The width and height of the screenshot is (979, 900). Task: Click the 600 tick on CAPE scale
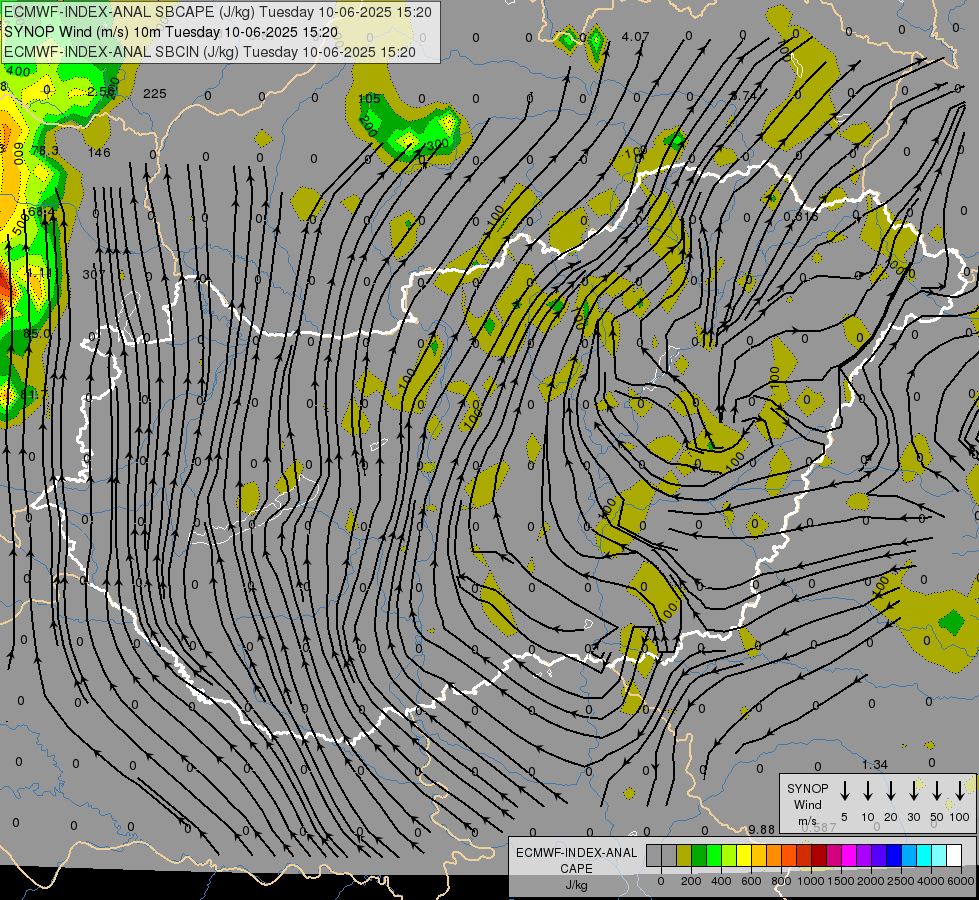point(751,881)
